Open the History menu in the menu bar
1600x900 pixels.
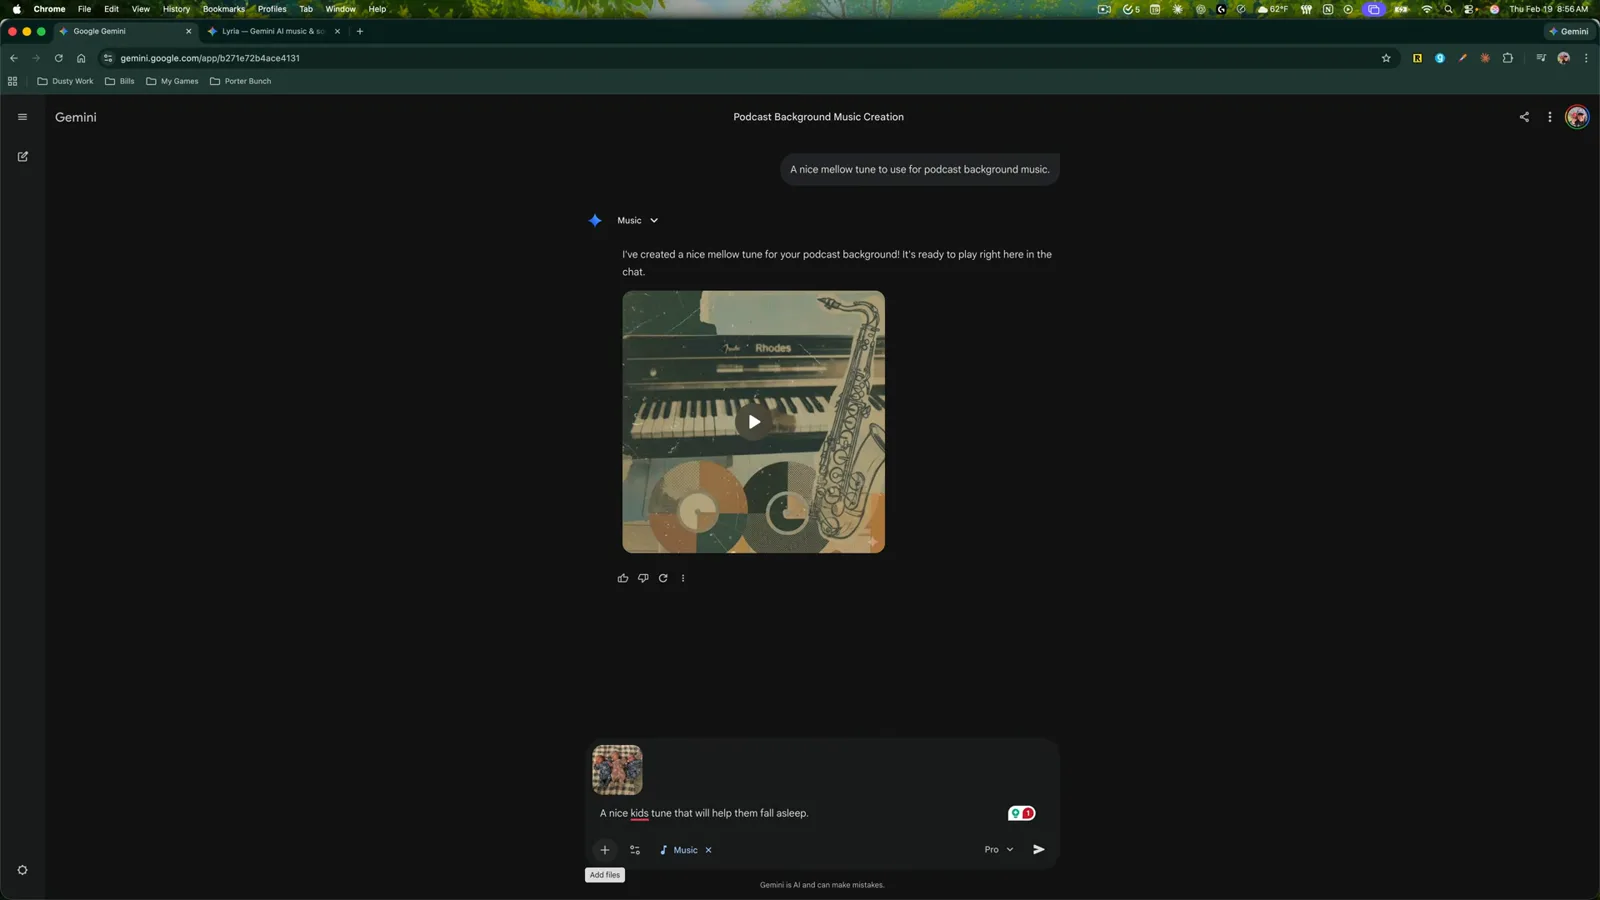(176, 9)
